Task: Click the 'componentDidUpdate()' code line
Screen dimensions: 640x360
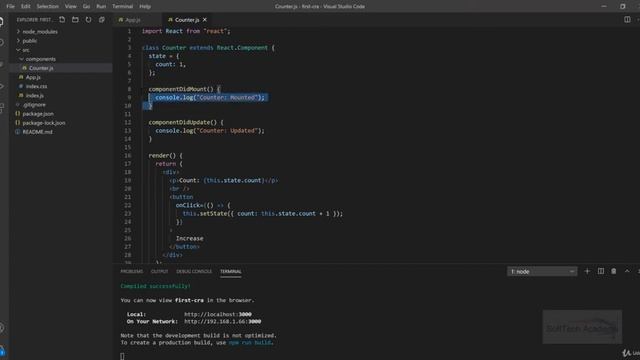Action: pyautogui.click(x=186, y=122)
